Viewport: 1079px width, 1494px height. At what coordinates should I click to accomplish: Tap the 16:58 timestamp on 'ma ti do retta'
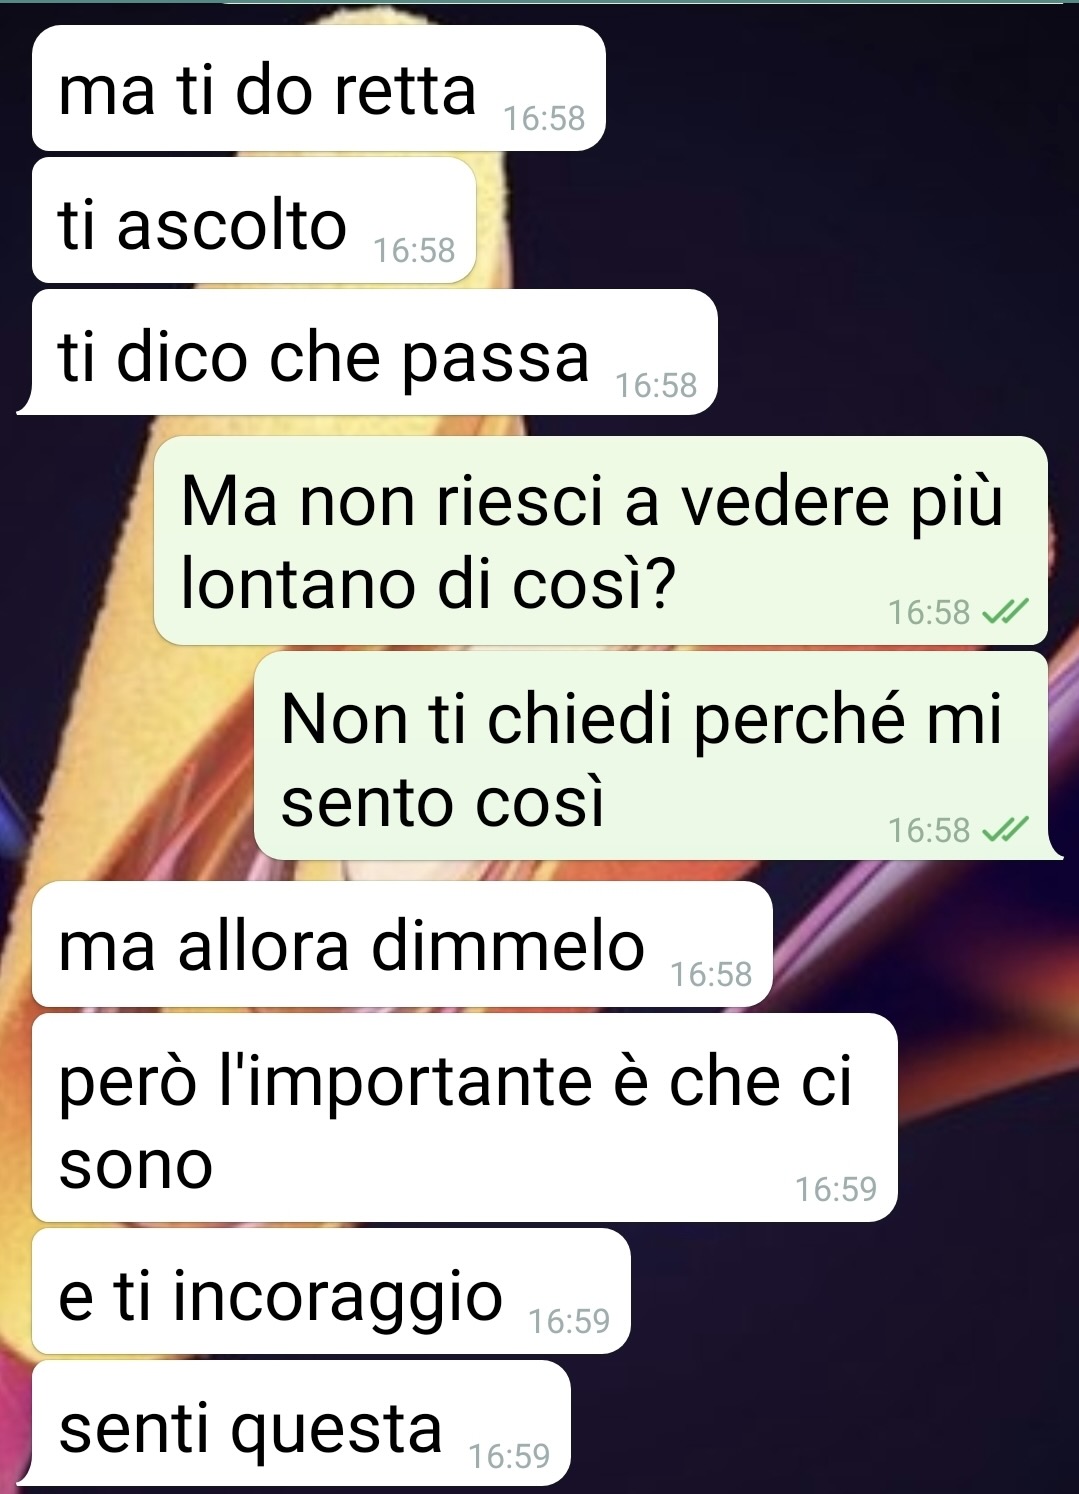[544, 118]
